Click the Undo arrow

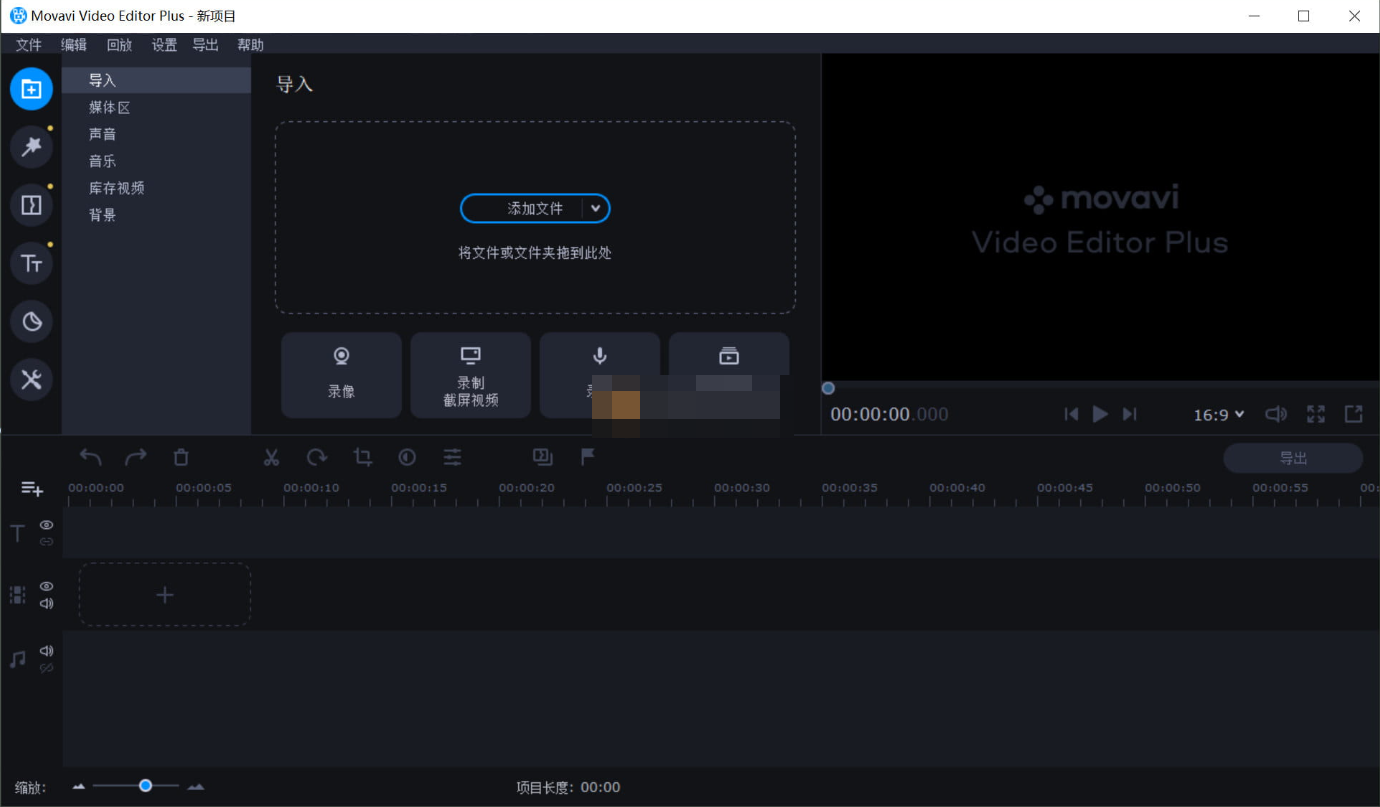90,457
